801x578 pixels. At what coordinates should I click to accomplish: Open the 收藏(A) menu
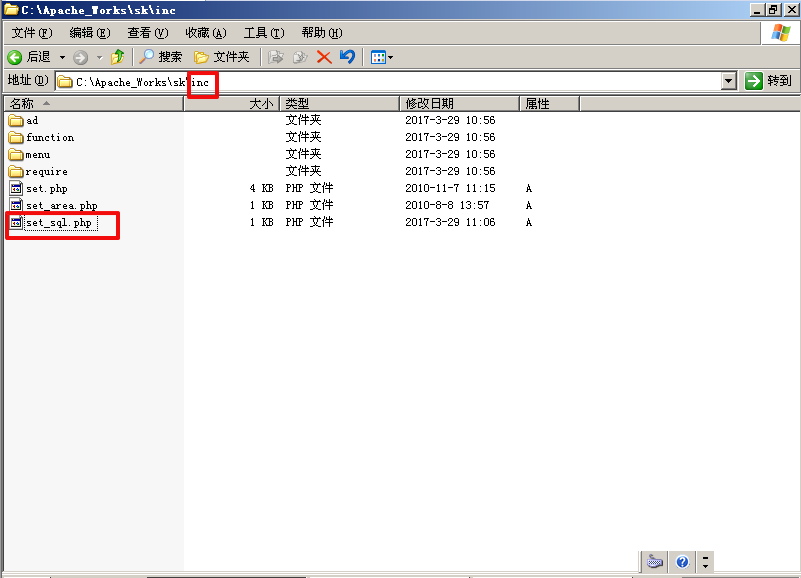click(206, 33)
